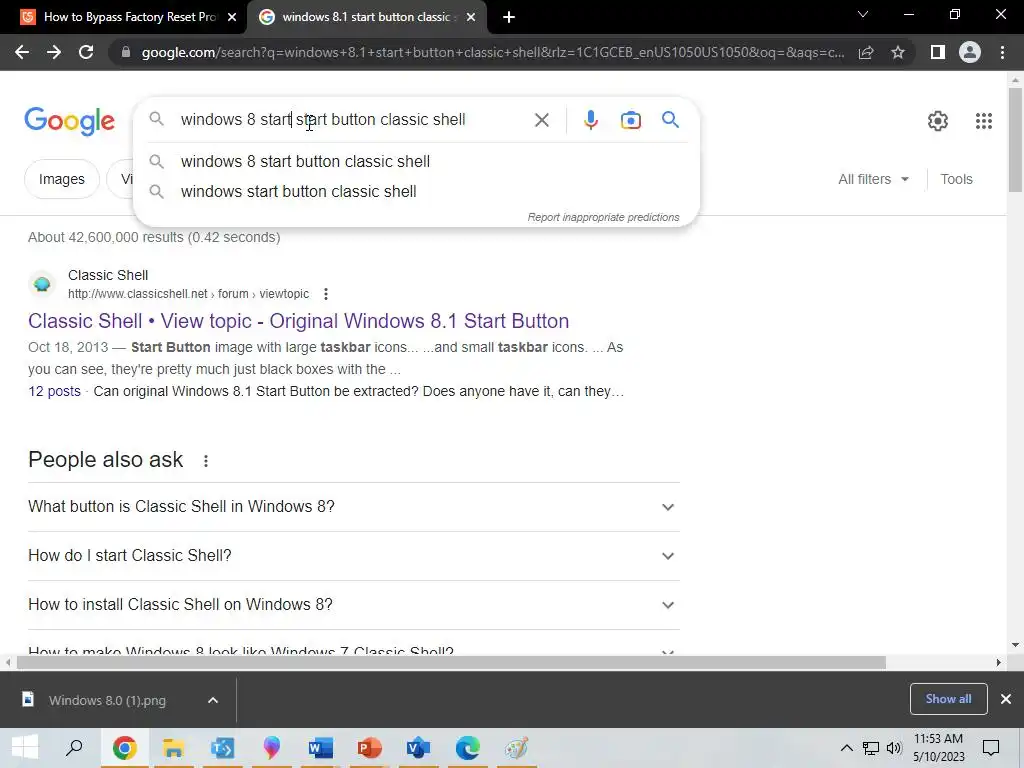The height and width of the screenshot is (768, 1024).
Task: Select the Images filter chip
Action: pos(62,179)
